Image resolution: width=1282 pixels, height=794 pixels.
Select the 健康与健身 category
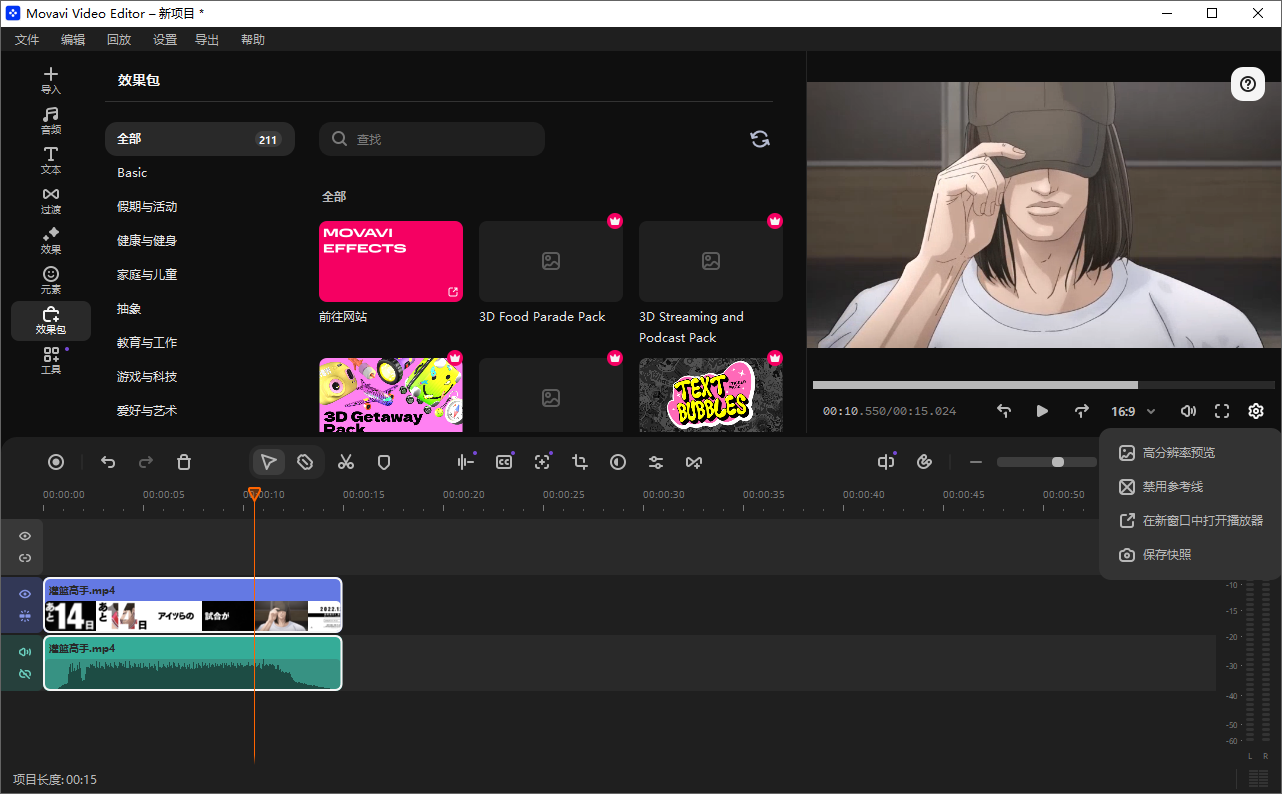point(200,241)
